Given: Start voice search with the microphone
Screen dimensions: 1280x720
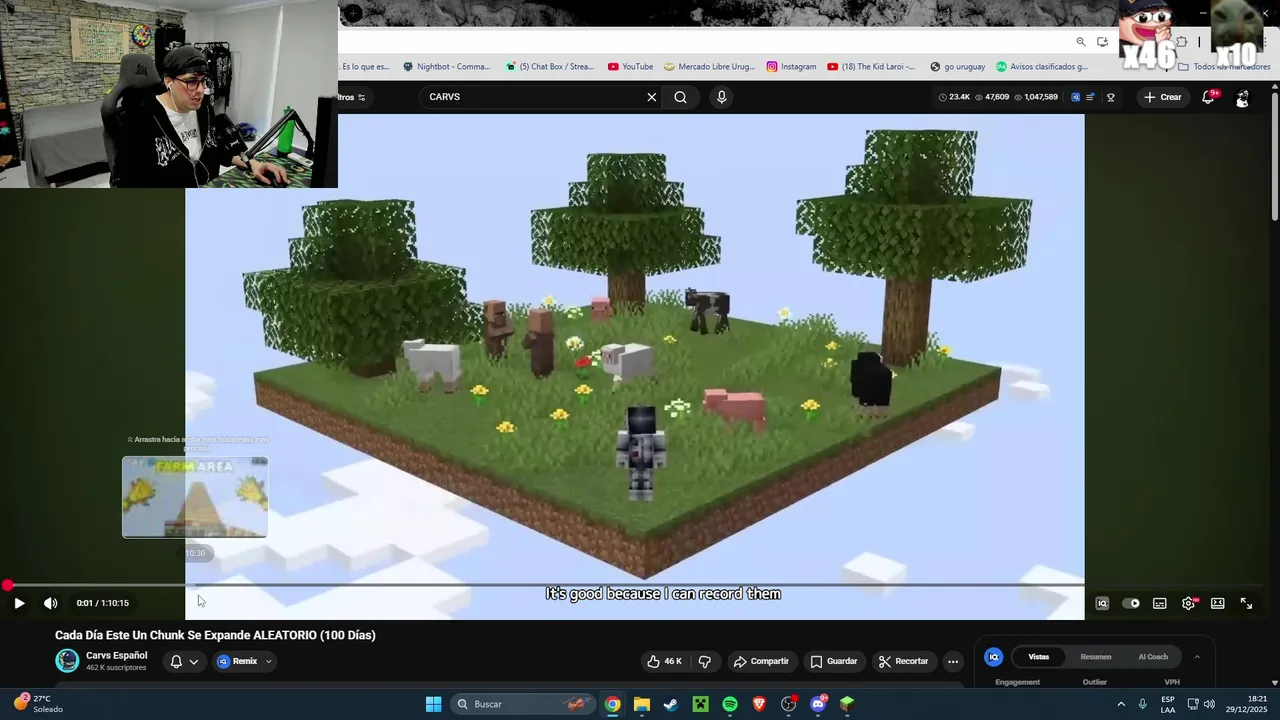Looking at the screenshot, I should tap(722, 97).
